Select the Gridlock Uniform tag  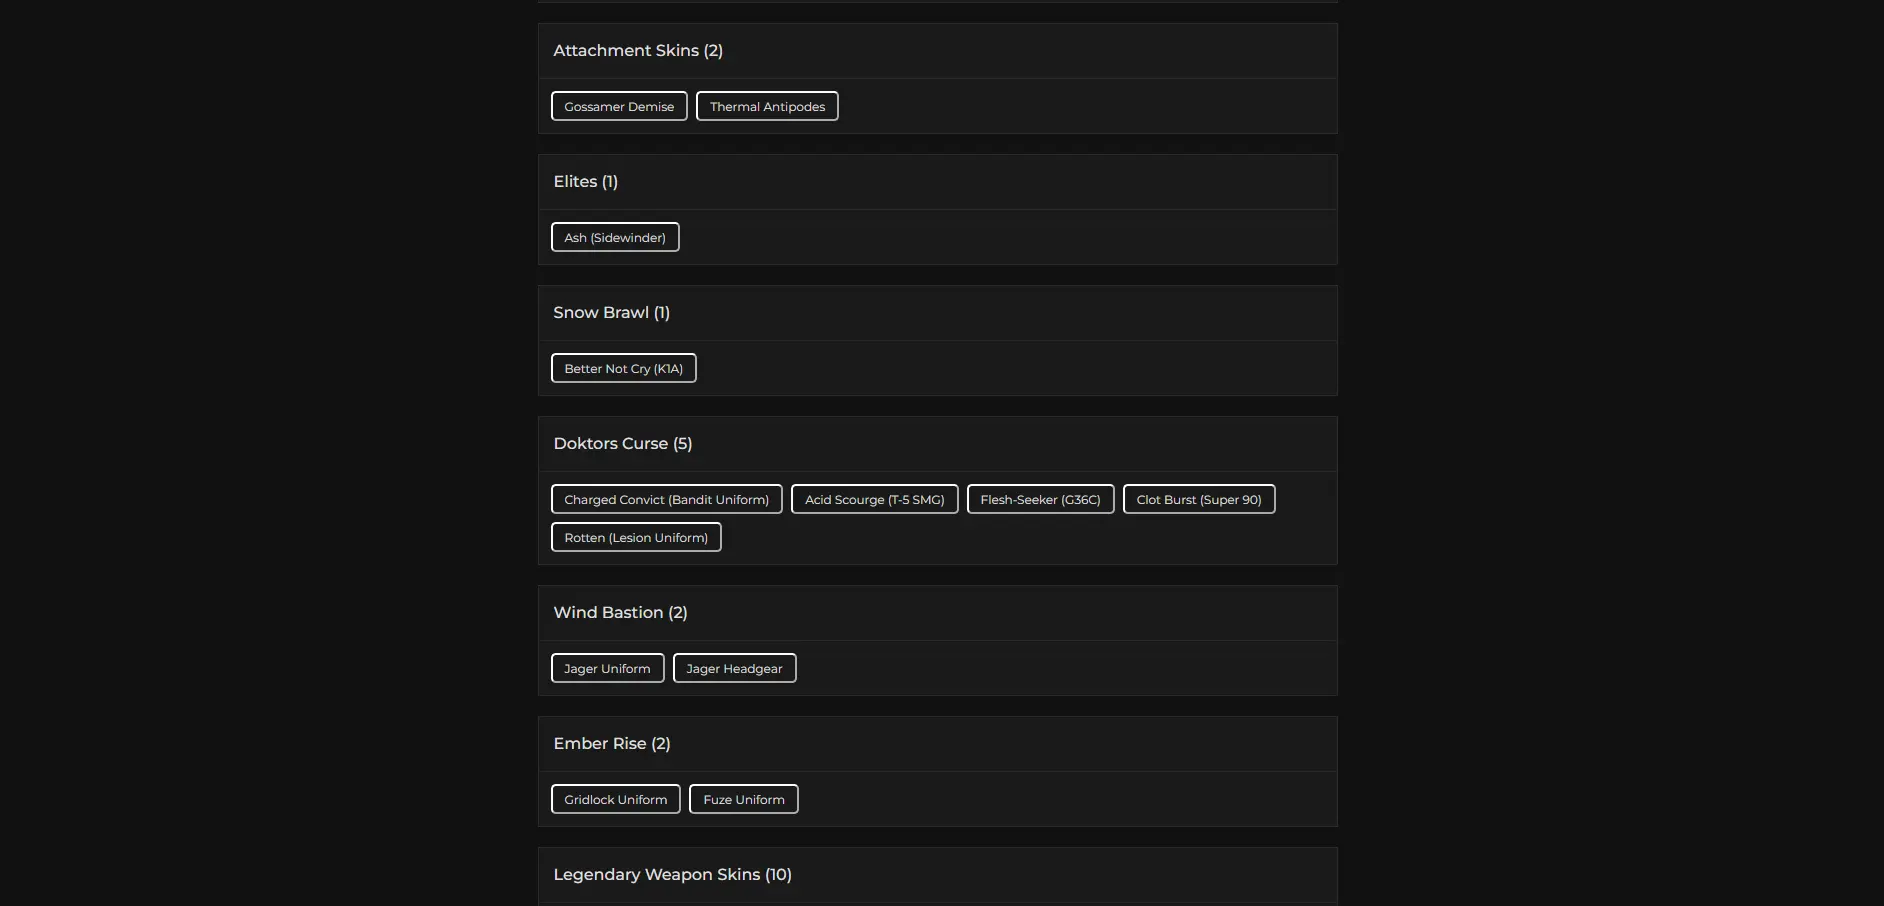(x=615, y=799)
